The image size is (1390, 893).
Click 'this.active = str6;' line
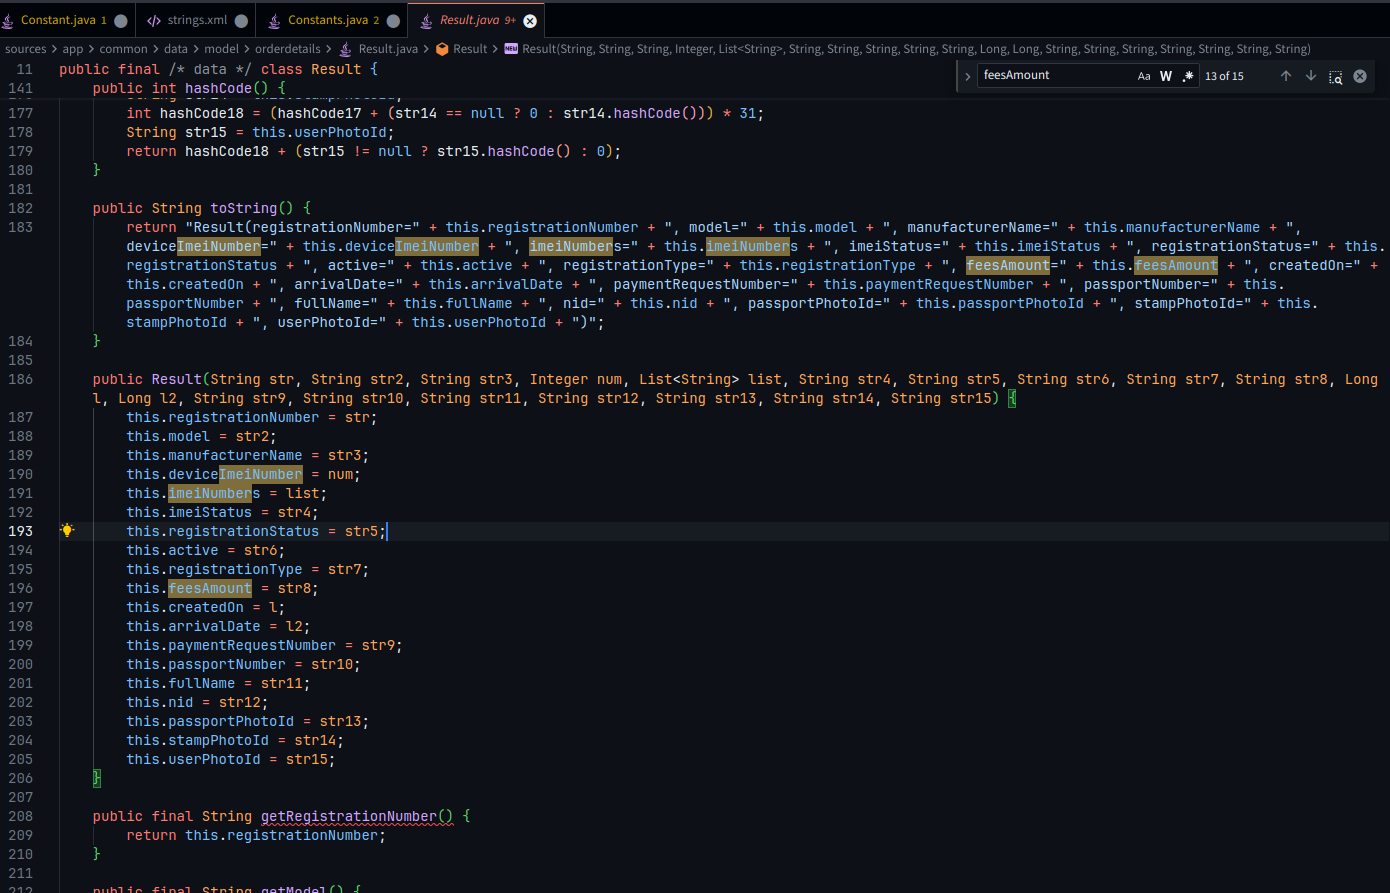pos(205,550)
